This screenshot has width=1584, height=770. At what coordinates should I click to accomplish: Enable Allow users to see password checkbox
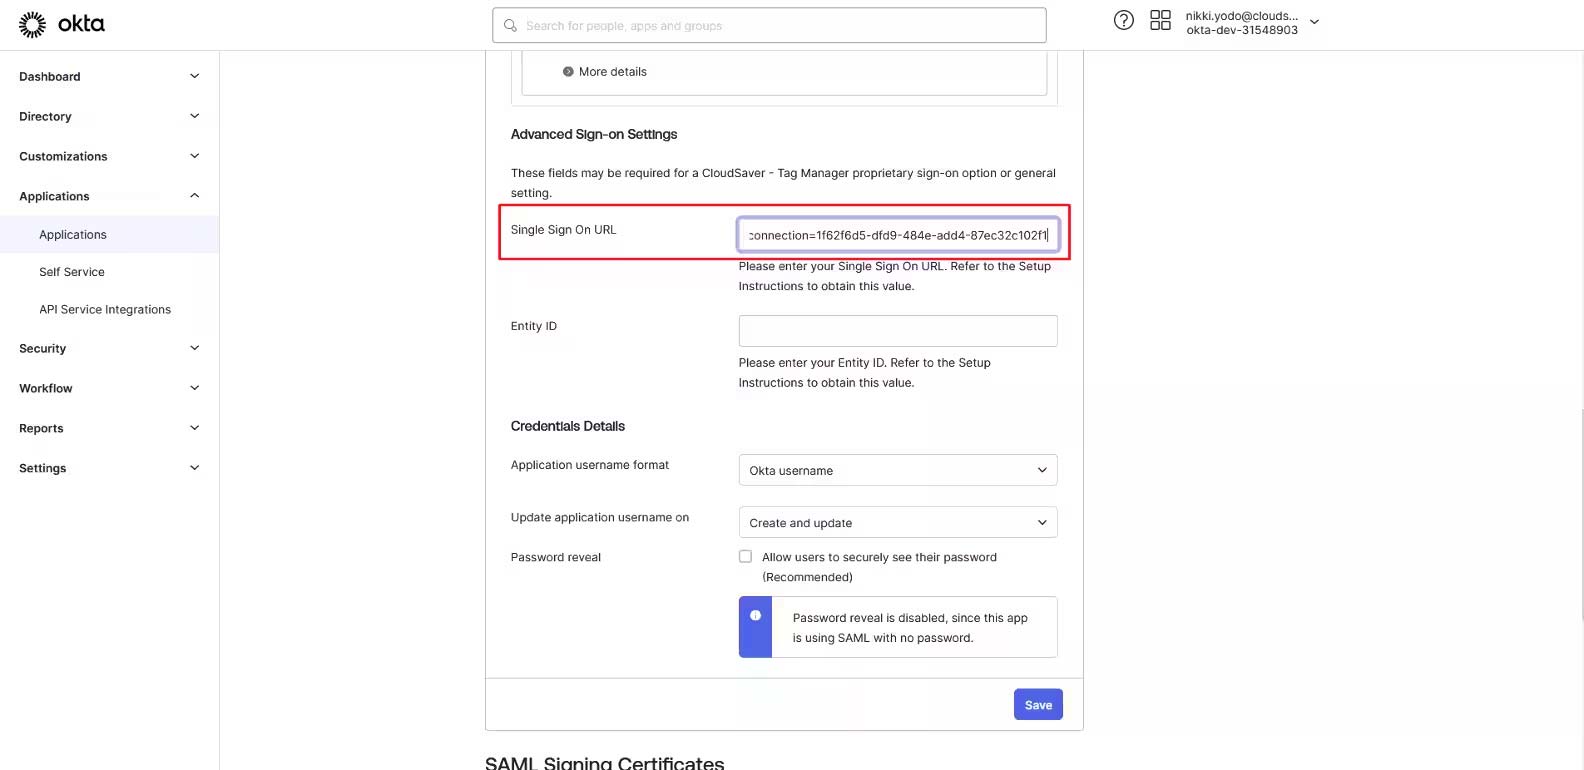[746, 557]
